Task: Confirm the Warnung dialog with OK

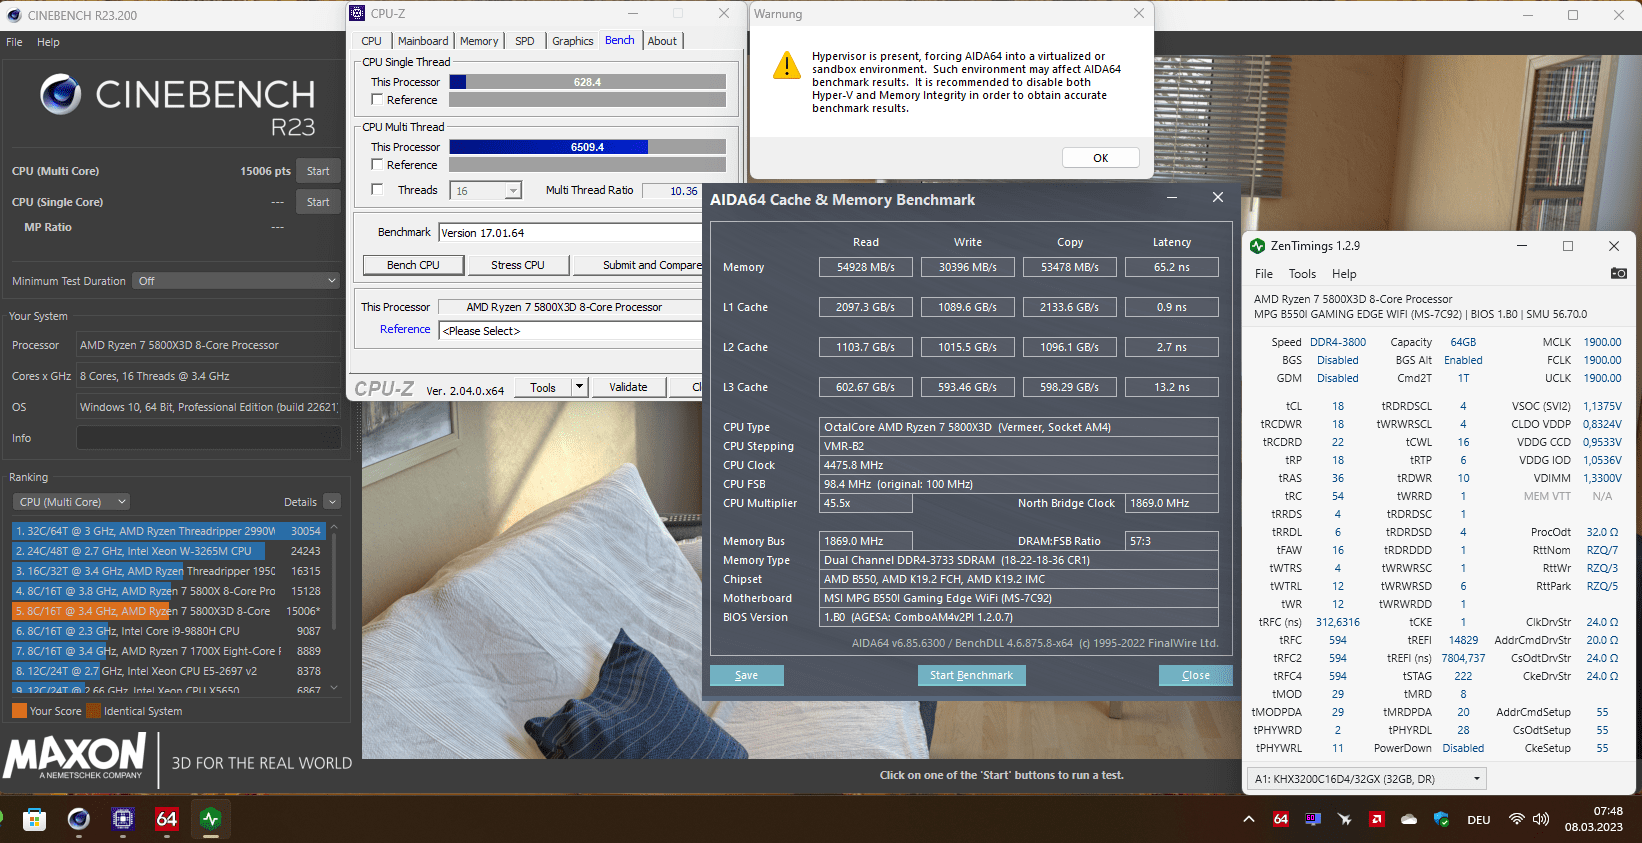Action: click(1100, 158)
